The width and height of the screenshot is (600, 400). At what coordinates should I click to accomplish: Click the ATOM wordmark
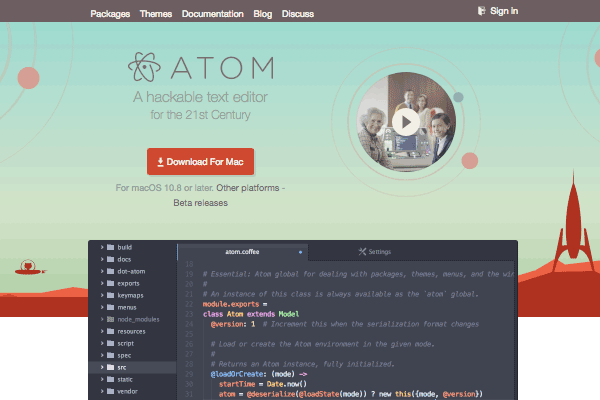pyautogui.click(x=222, y=68)
